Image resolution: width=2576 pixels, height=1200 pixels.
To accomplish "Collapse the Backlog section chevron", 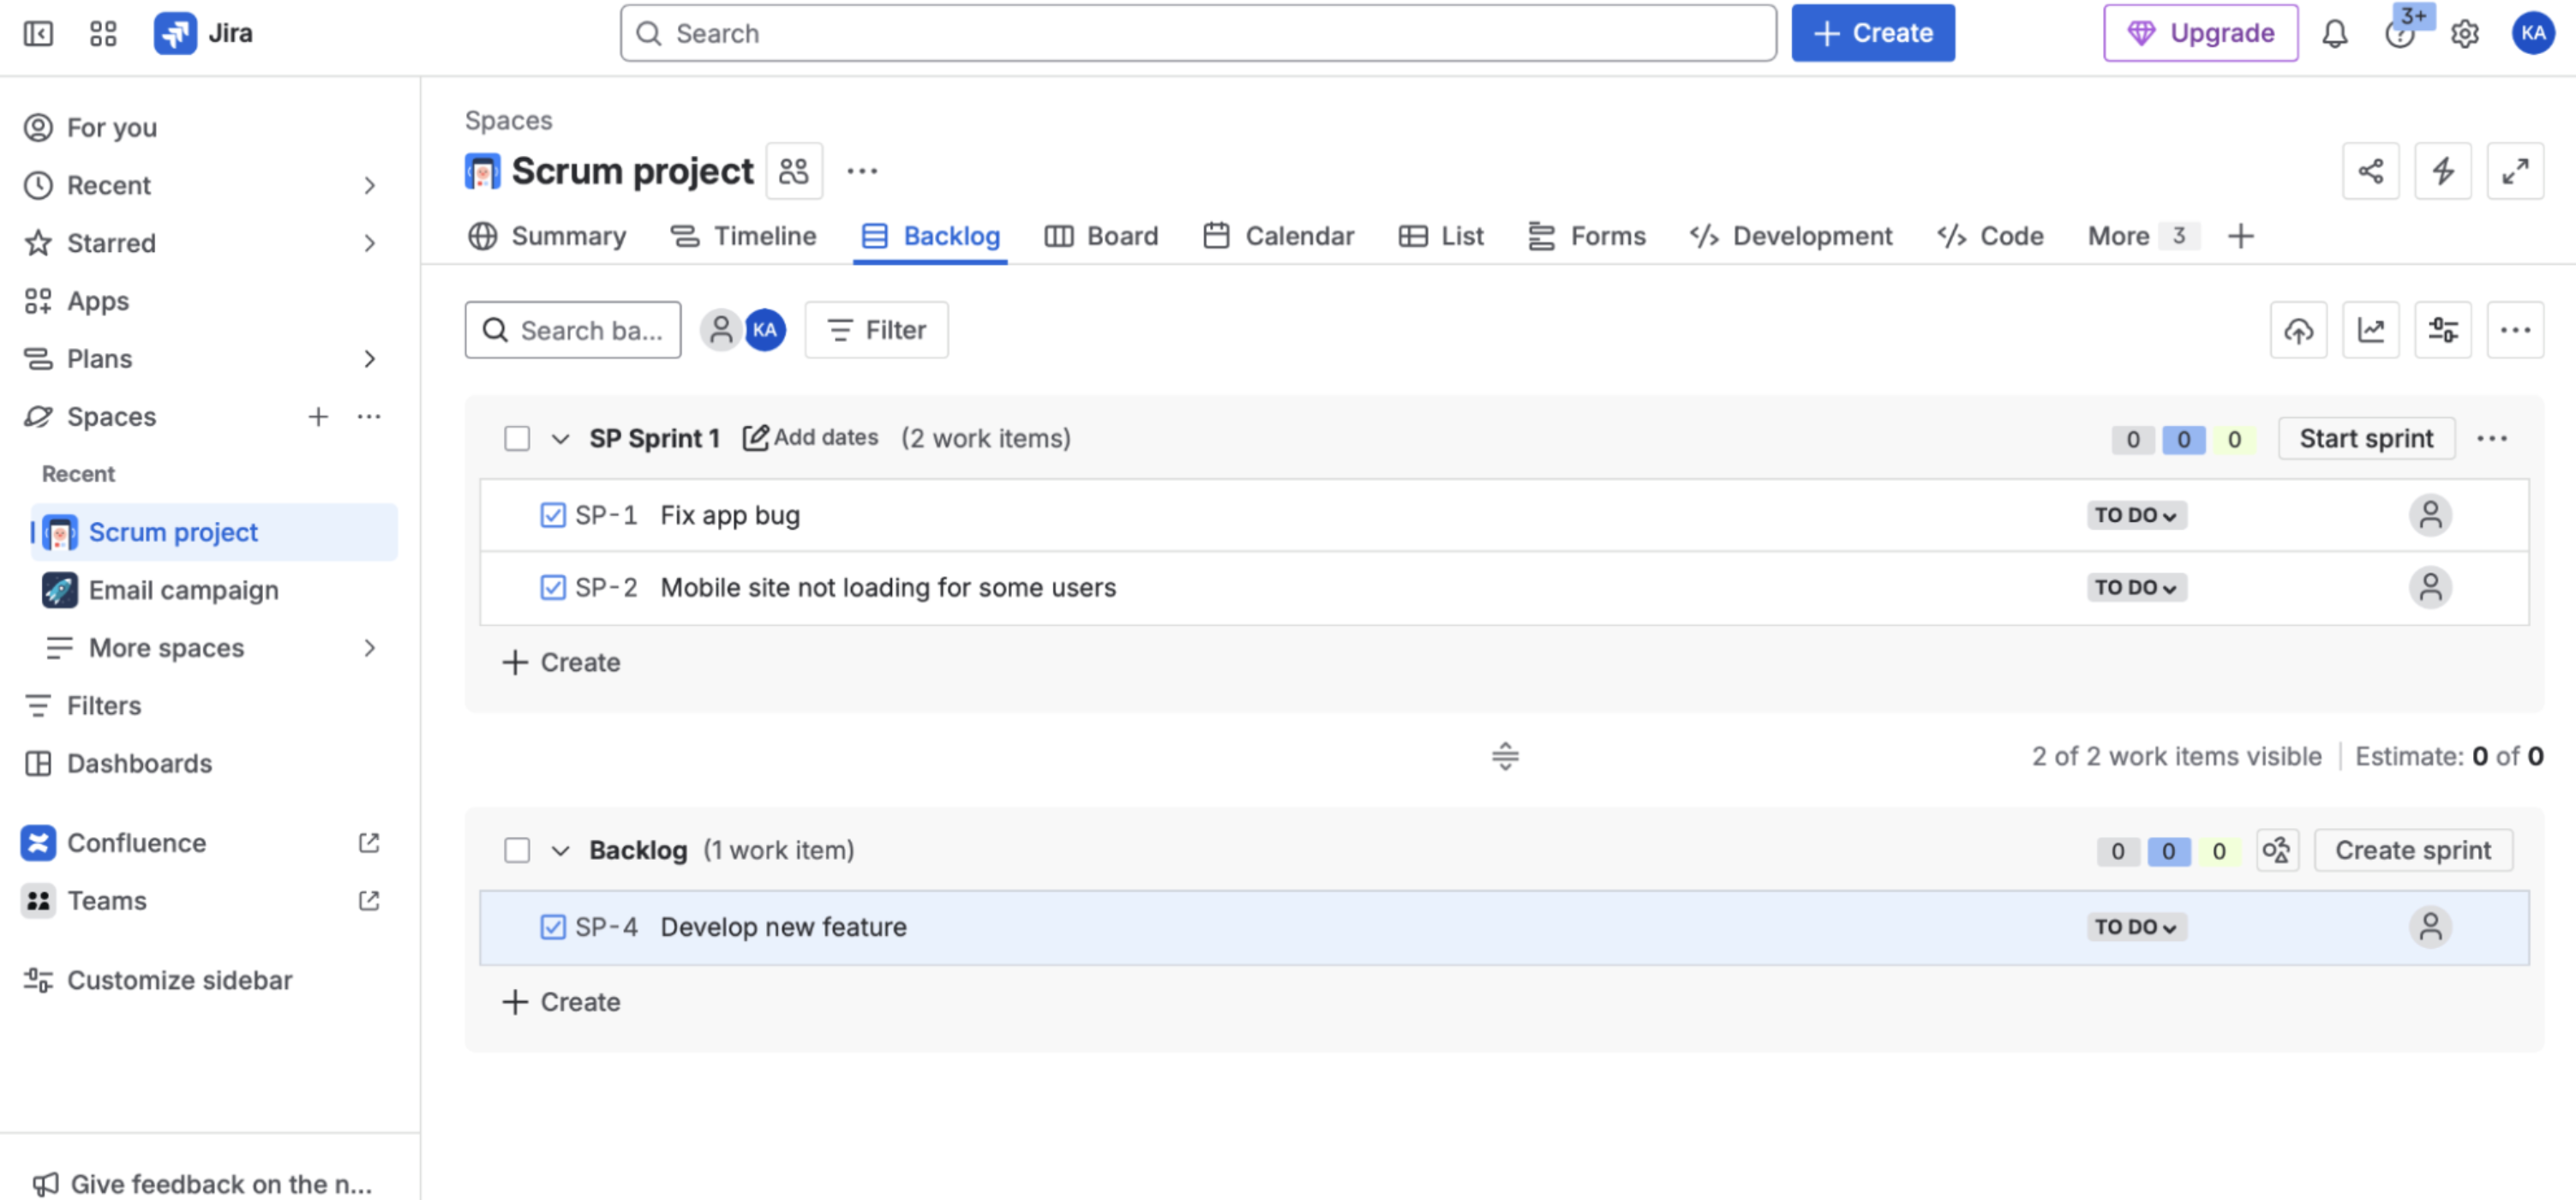I will coord(560,851).
